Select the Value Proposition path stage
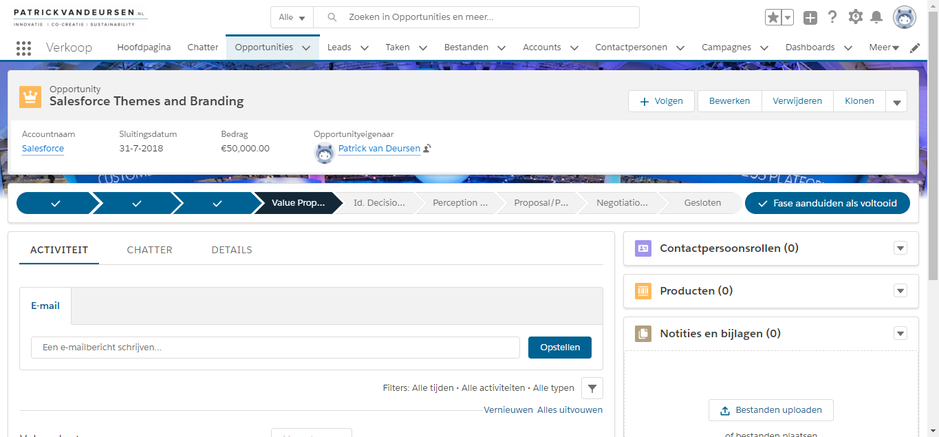 (298, 204)
